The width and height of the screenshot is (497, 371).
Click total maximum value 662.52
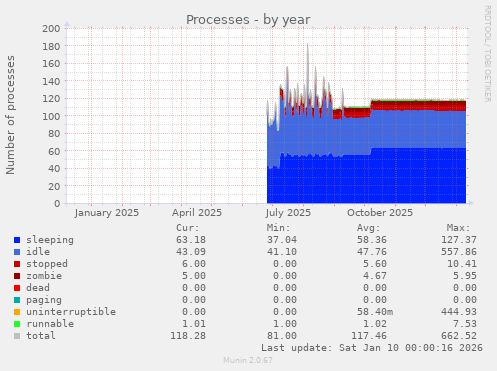tap(459, 336)
